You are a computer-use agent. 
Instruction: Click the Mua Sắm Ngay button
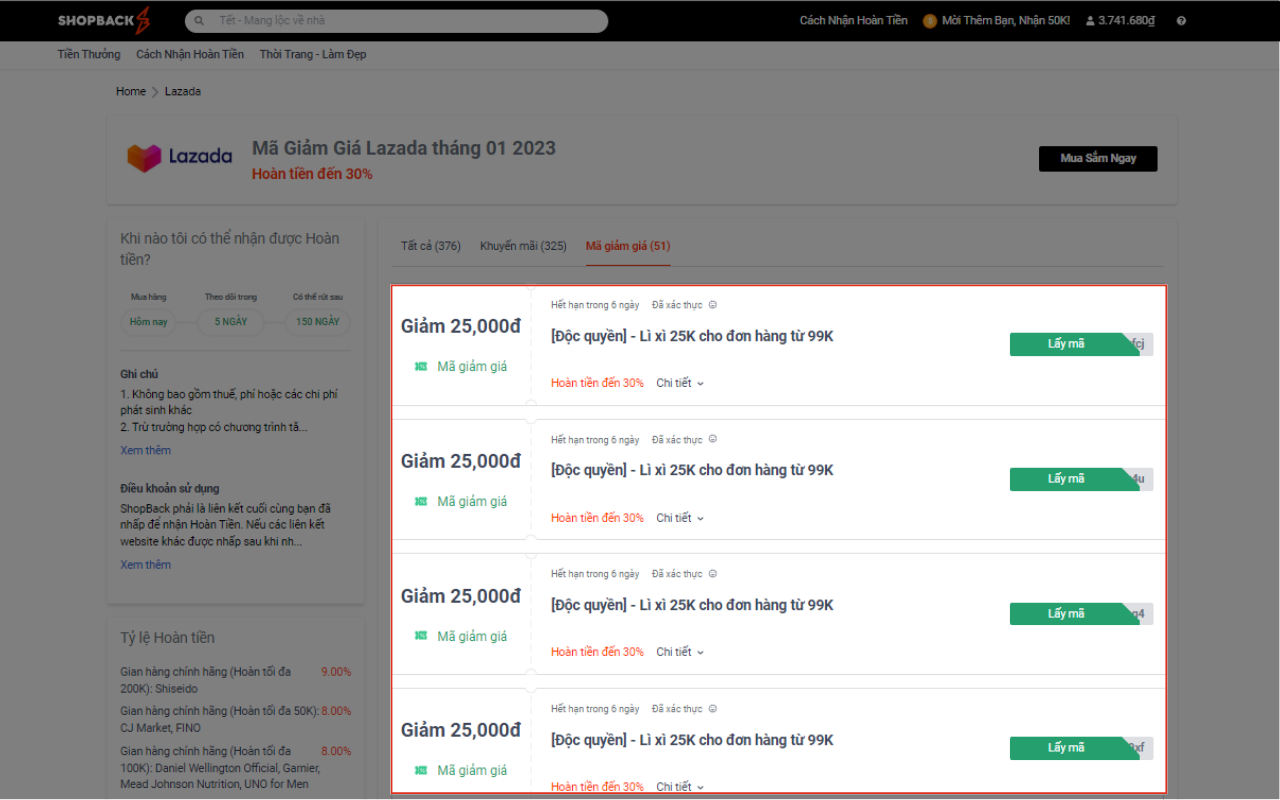click(1098, 159)
